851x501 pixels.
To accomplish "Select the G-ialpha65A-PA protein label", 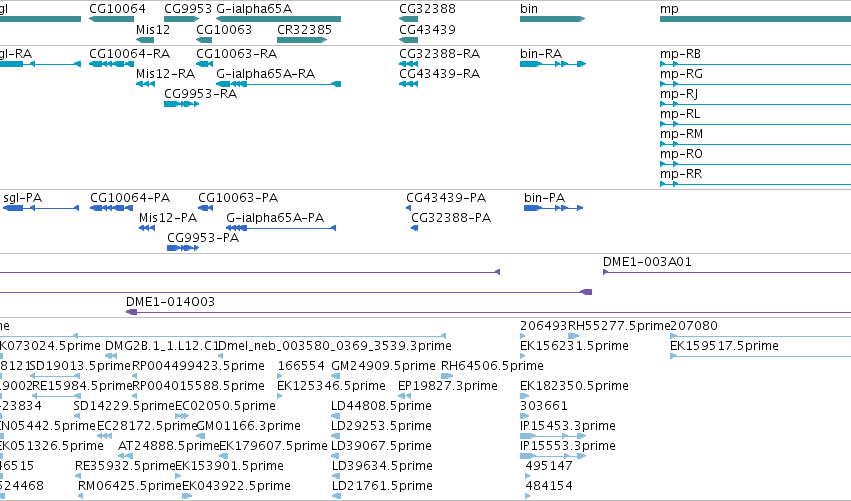I will 275,218.
